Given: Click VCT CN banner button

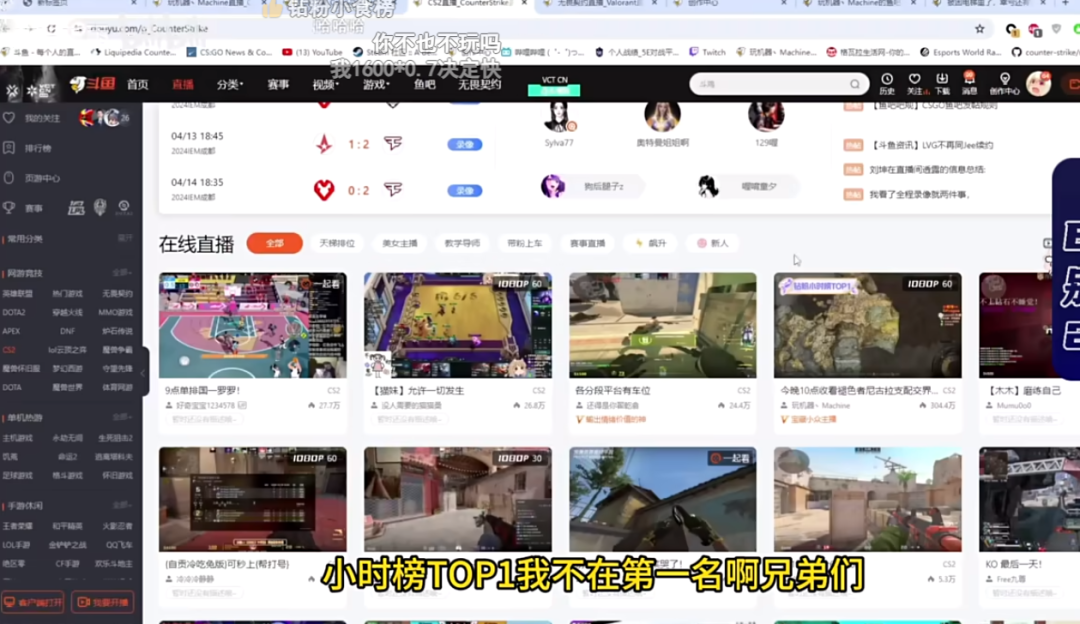Looking at the screenshot, I should pos(554,85).
